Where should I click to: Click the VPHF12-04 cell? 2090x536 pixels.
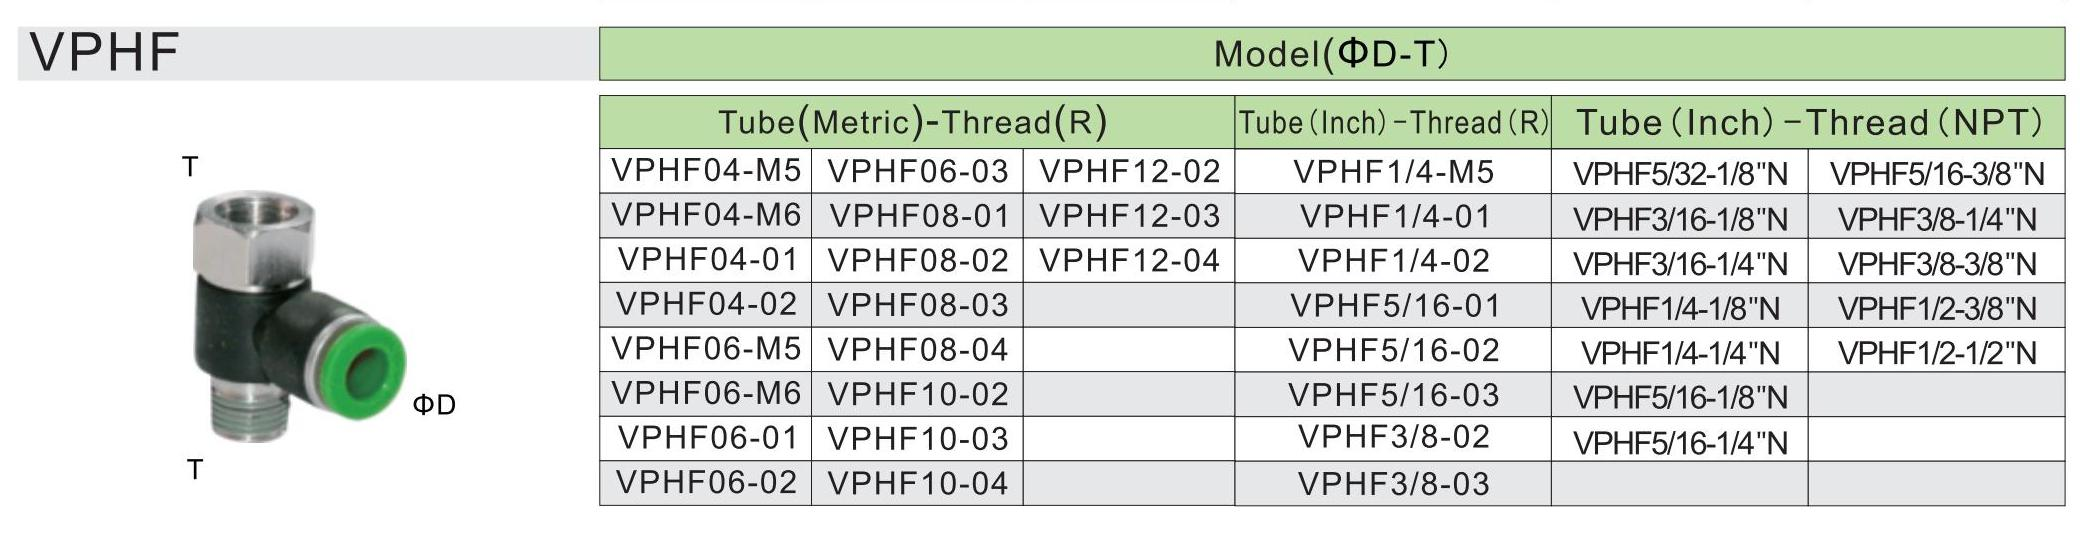click(1129, 261)
